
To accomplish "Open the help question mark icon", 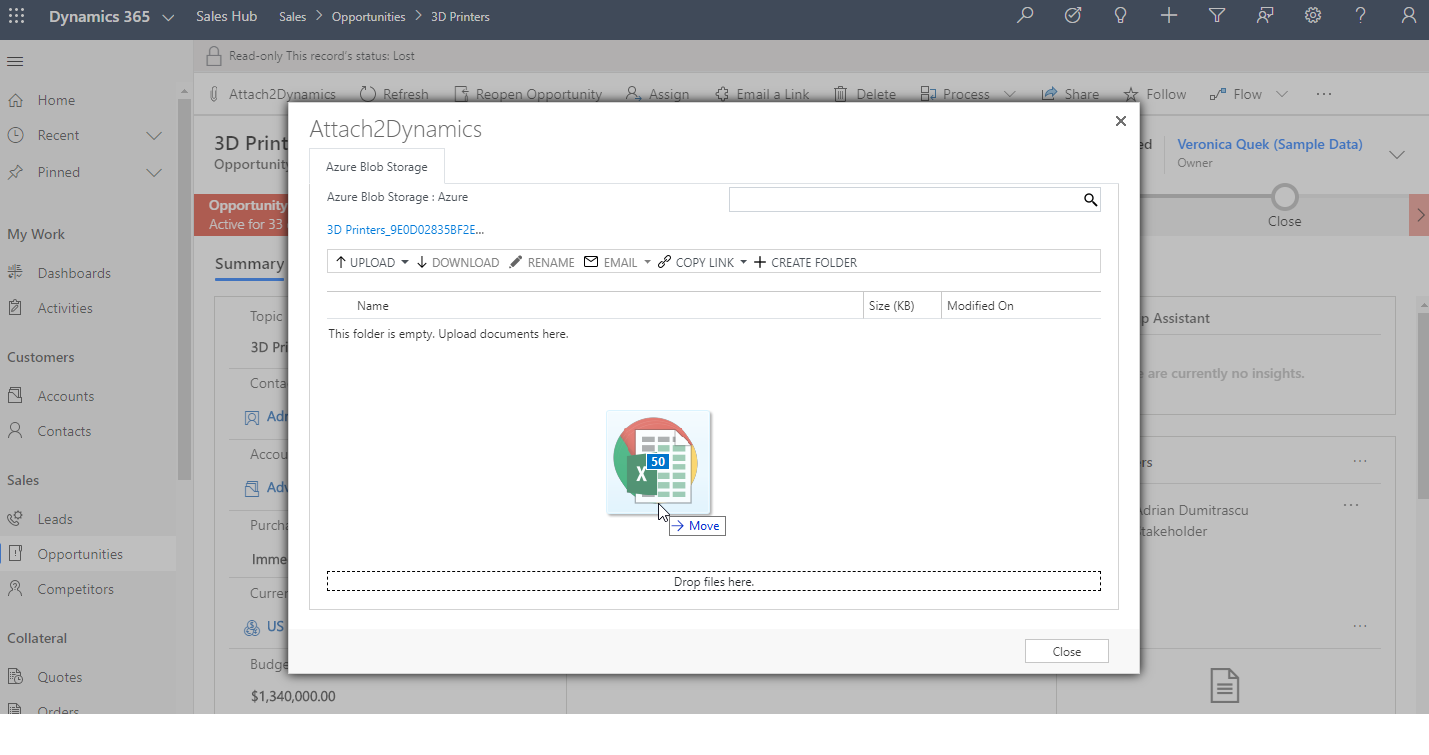I will [x=1361, y=16].
